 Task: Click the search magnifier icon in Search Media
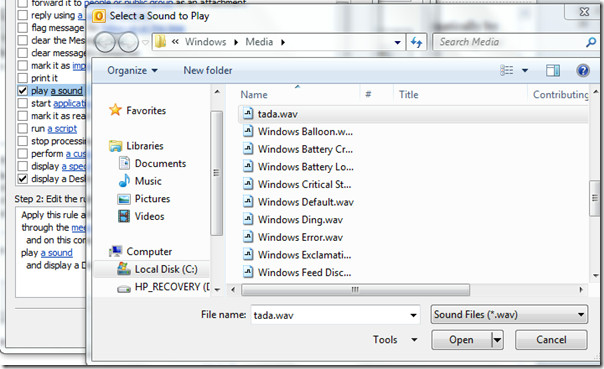tap(591, 42)
